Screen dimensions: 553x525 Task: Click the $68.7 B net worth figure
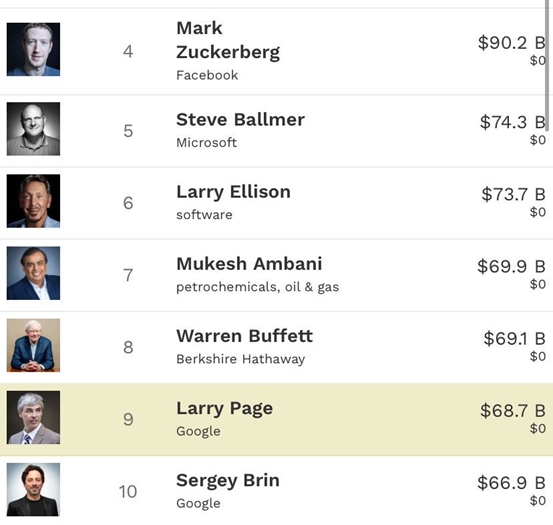(x=512, y=411)
